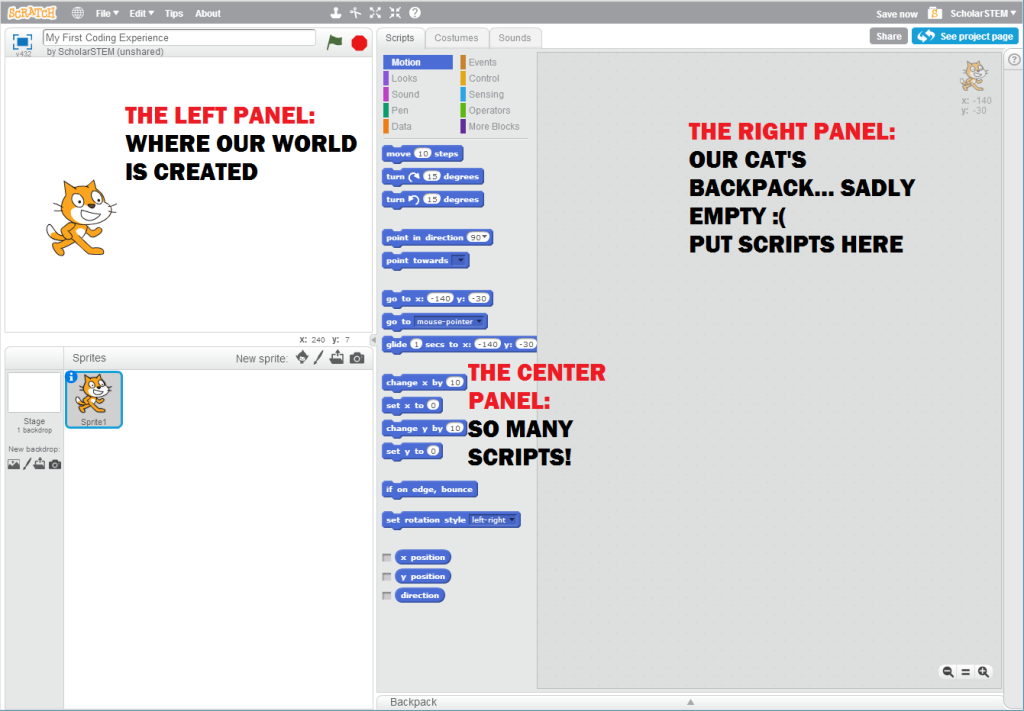Open Sprite1 info button
The width and height of the screenshot is (1024, 711).
72,377
